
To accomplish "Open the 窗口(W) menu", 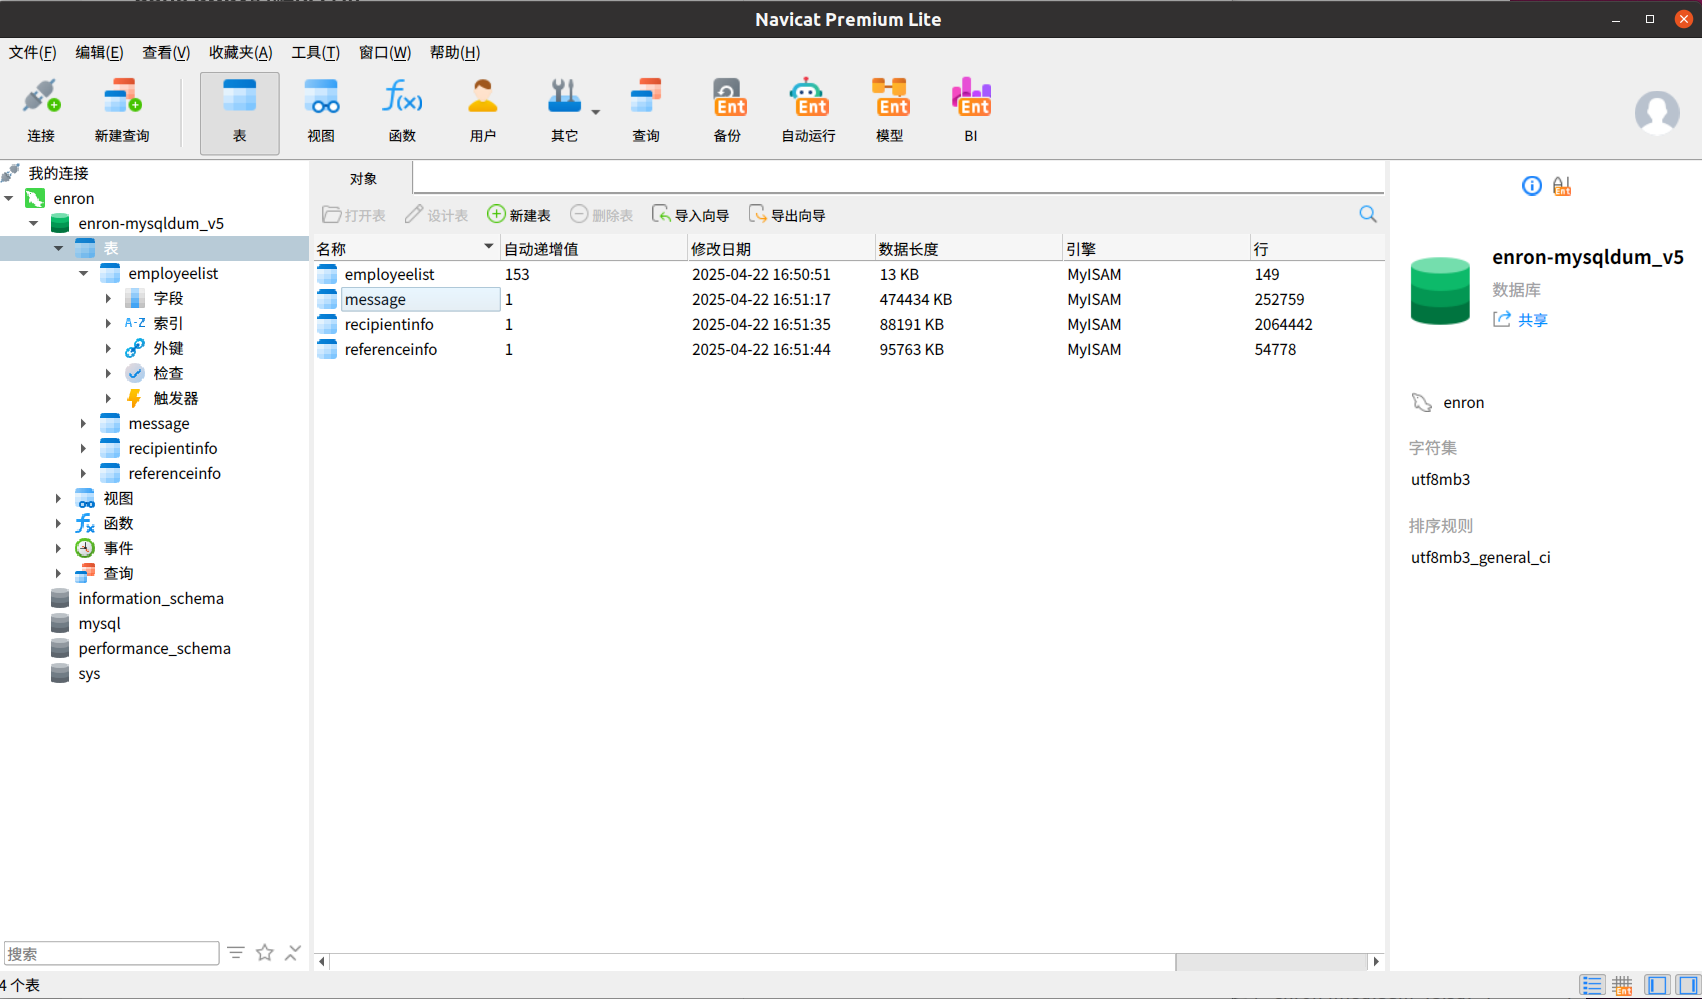I will click(385, 52).
